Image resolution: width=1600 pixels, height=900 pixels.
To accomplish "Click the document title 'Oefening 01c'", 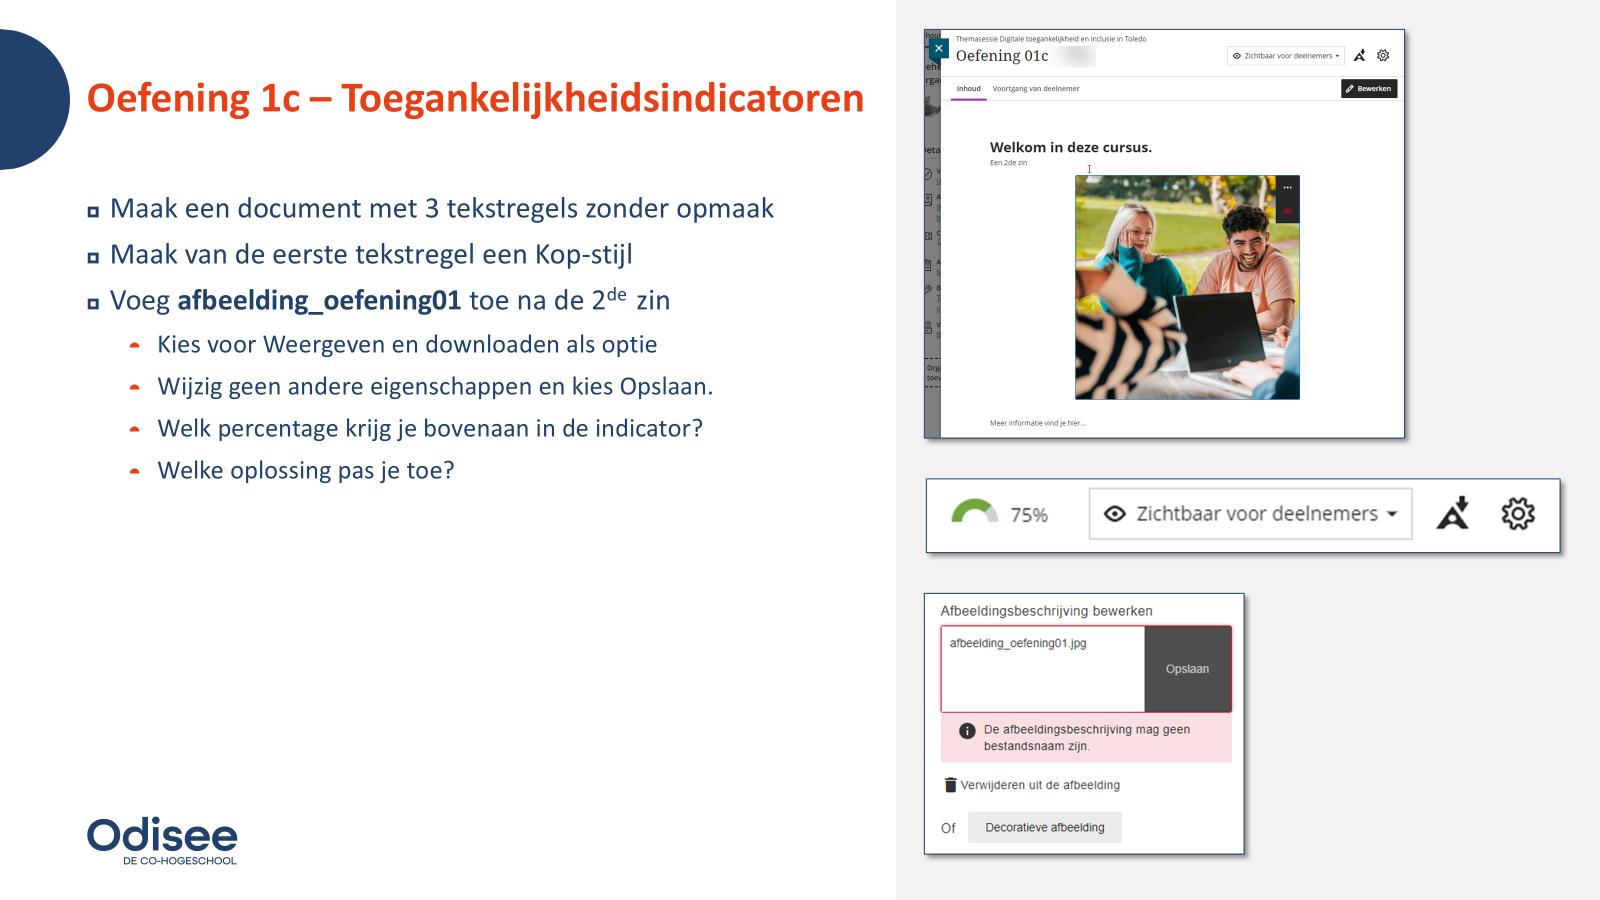I will click(x=1002, y=56).
